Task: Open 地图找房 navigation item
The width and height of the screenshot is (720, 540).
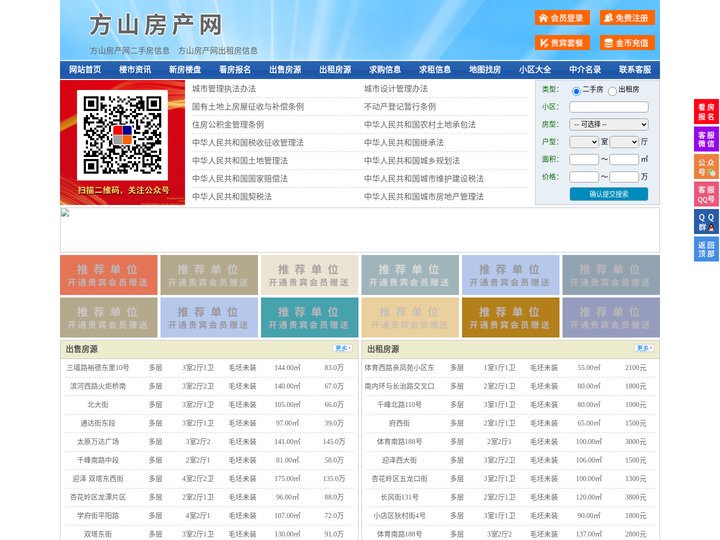Action: tap(485, 70)
